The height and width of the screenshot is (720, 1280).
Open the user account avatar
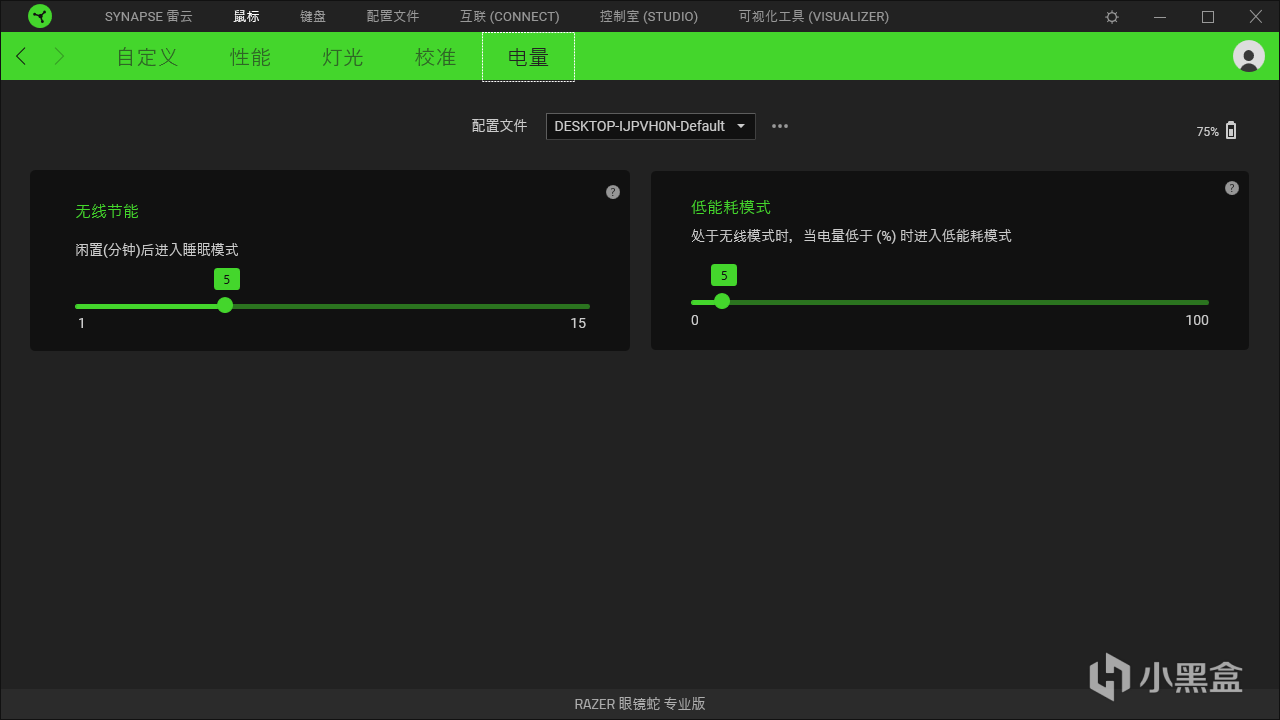pos(1249,56)
